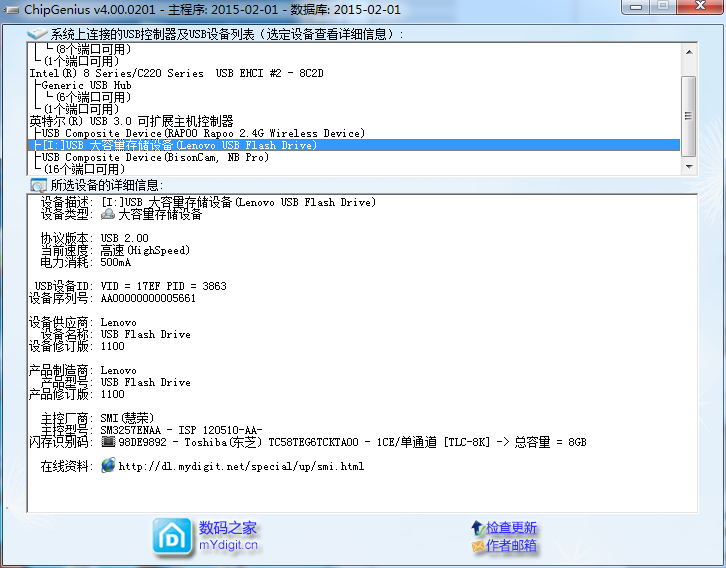
Task: Click the SM3257ENAA controller model text
Action: point(182,430)
